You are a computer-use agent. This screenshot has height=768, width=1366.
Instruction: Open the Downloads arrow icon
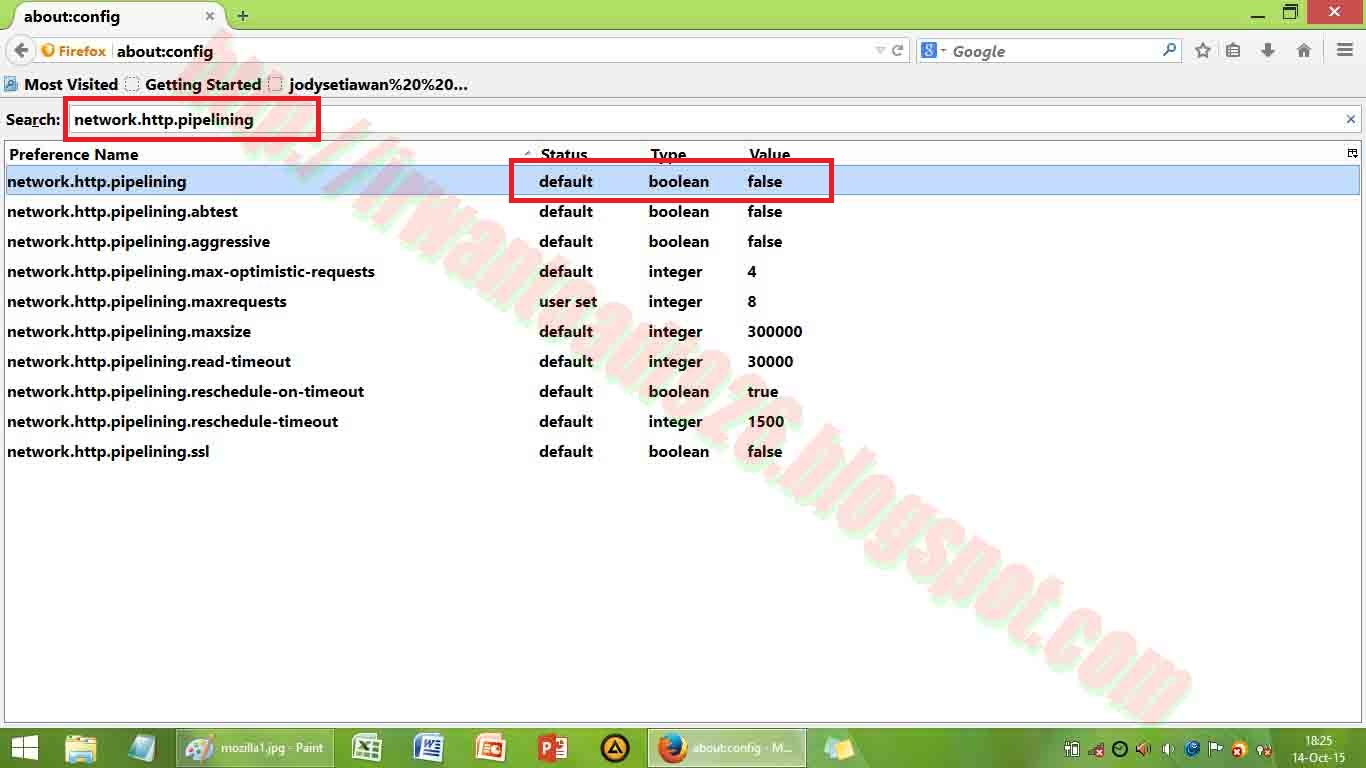[x=1268, y=50]
